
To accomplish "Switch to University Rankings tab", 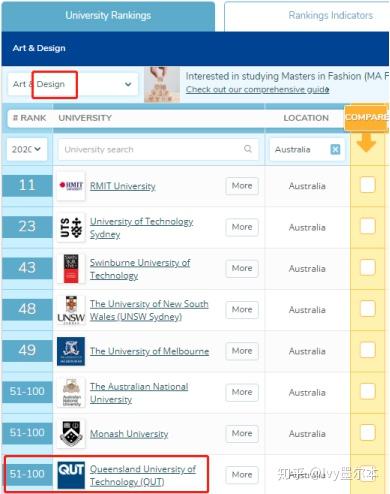I will pyautogui.click(x=108, y=16).
